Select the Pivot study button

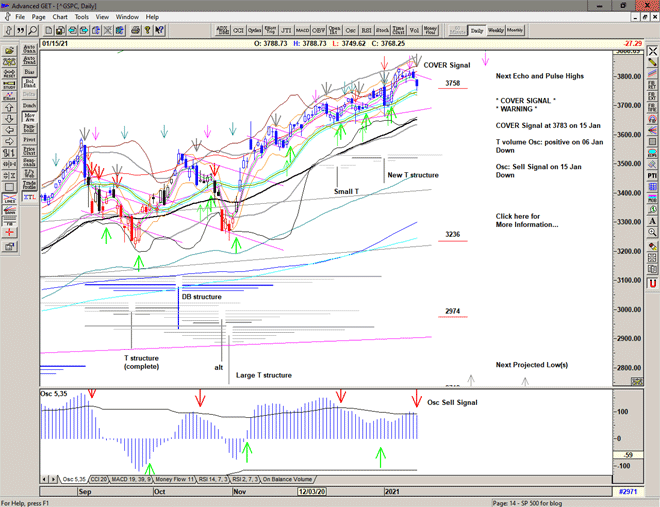[29, 139]
